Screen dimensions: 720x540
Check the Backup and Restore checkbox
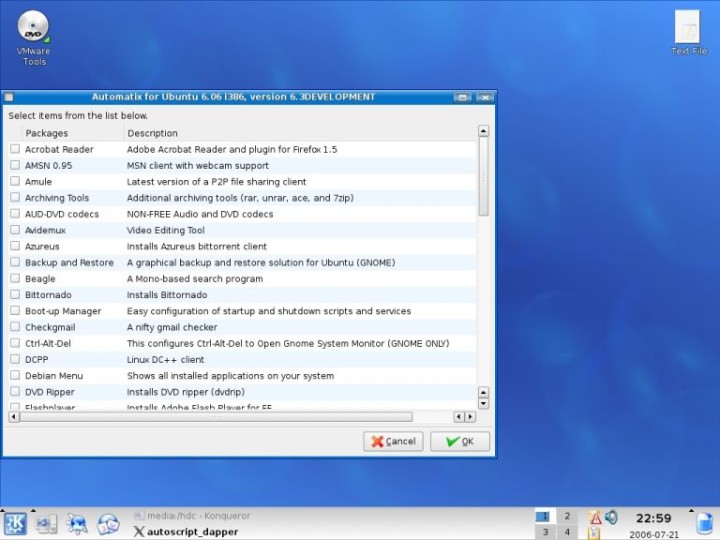click(15, 262)
